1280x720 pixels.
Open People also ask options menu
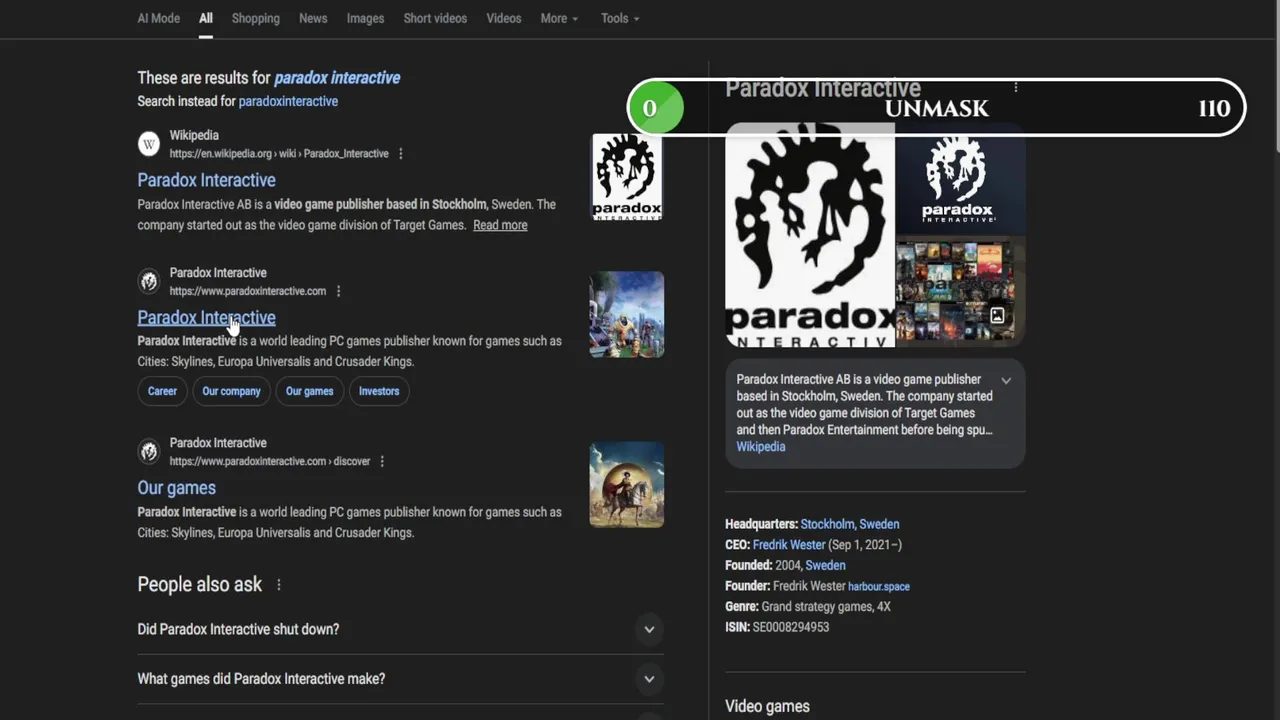click(279, 585)
